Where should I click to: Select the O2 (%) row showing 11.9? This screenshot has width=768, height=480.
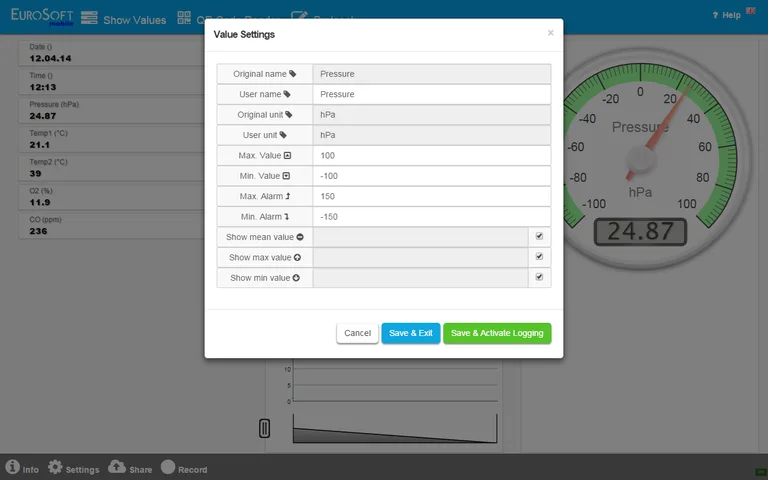pyautogui.click(x=111, y=197)
